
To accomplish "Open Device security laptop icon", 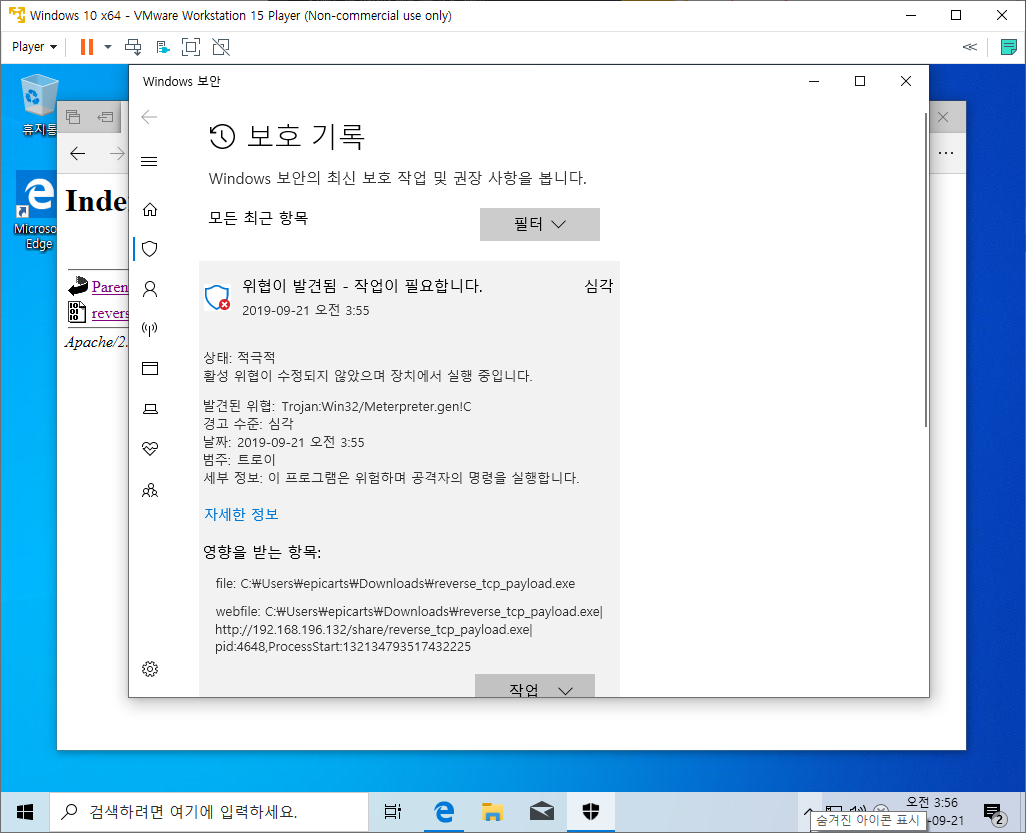I will 150,409.
